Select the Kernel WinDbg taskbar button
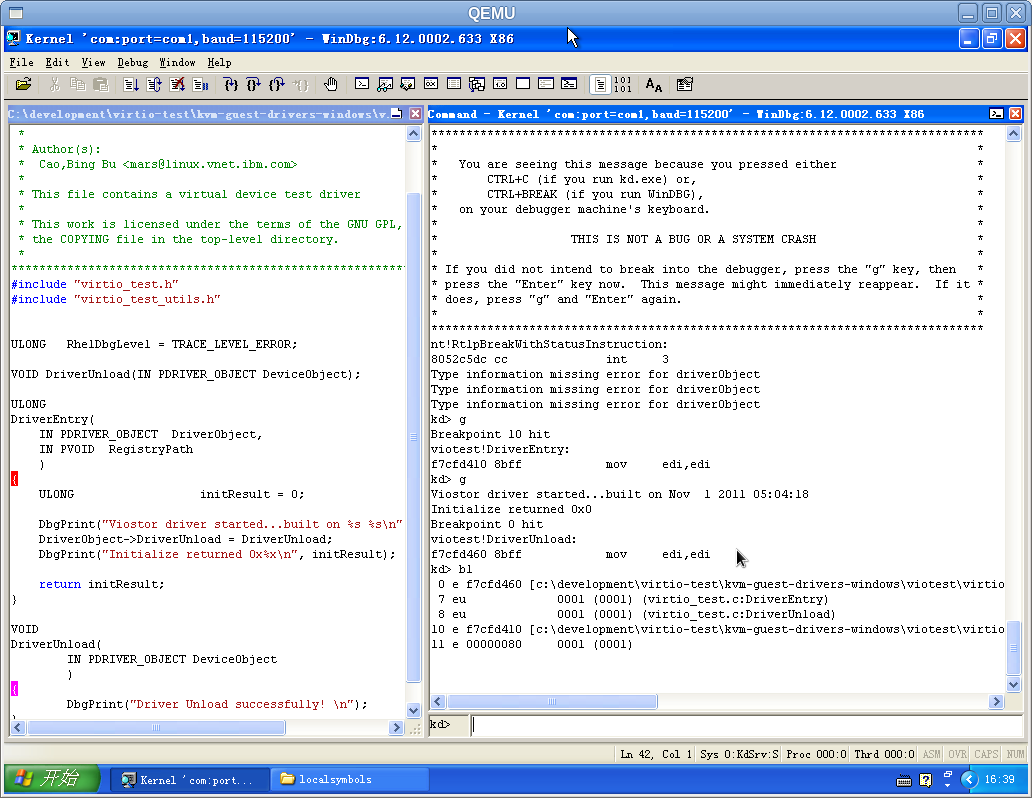The width and height of the screenshot is (1032, 798). coord(189,780)
